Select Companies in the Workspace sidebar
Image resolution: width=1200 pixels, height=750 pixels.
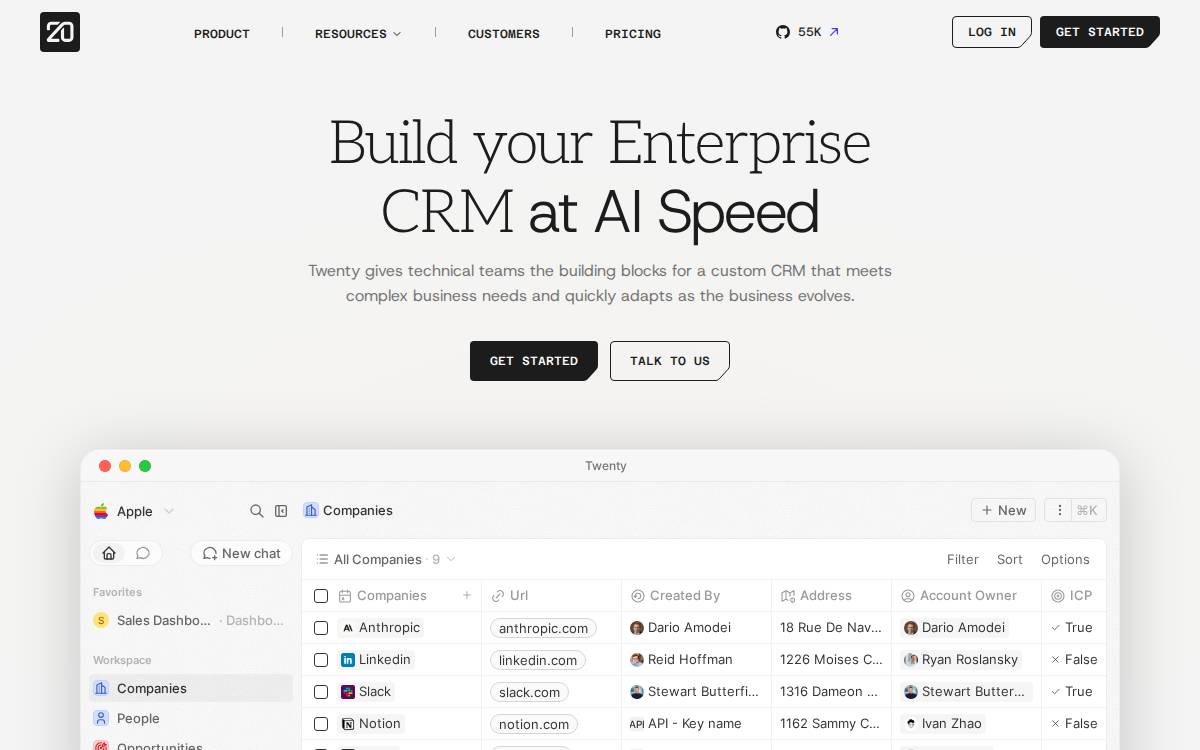tap(191, 688)
